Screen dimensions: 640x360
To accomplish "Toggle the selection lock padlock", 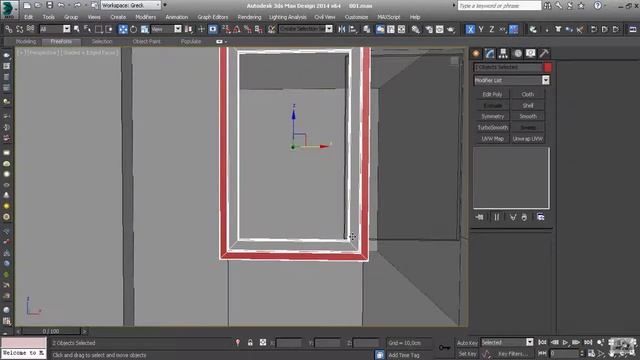I will point(250,343).
